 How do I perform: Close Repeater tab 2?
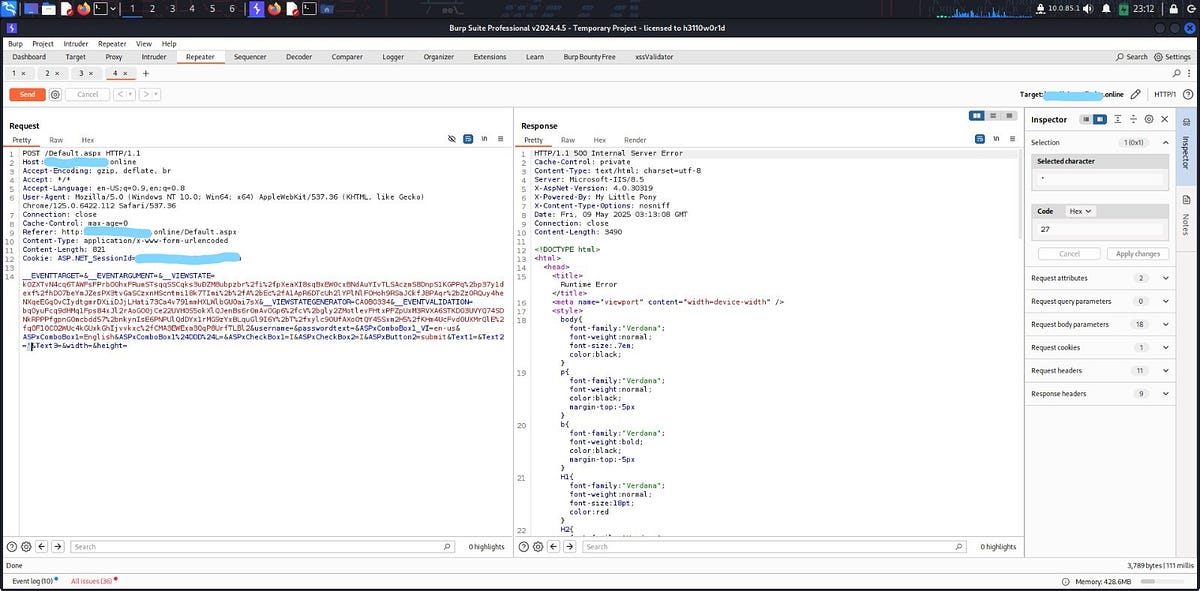coord(58,73)
